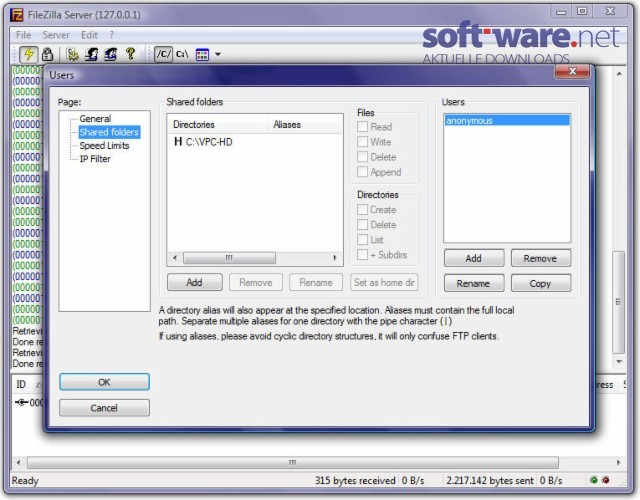Screen dimensions: 640x500
Task: Click main window log vertical scrollbar thumb
Action: (x=619, y=302)
